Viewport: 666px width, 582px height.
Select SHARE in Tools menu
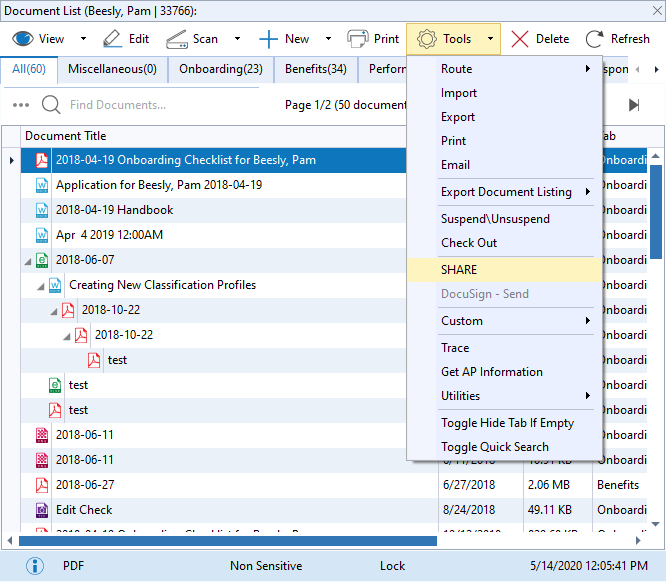[x=505, y=270]
